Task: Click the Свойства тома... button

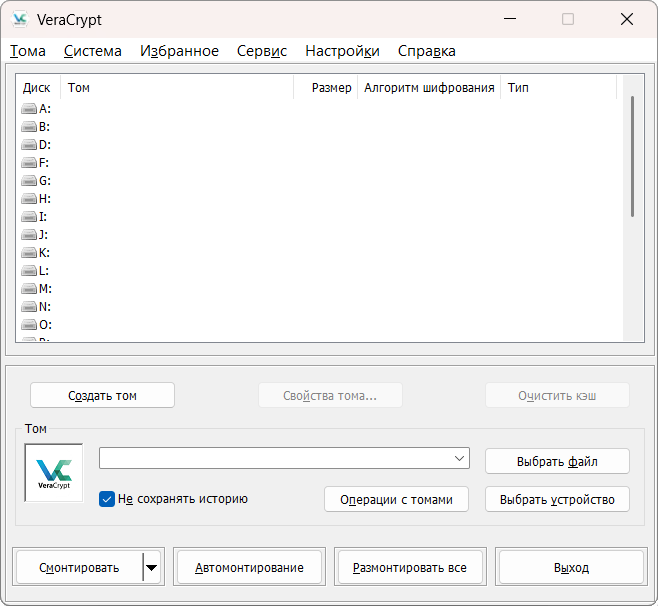Action: pos(330,395)
